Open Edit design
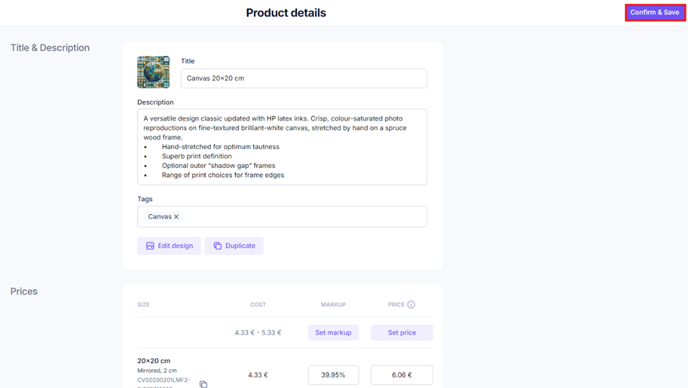 (169, 246)
